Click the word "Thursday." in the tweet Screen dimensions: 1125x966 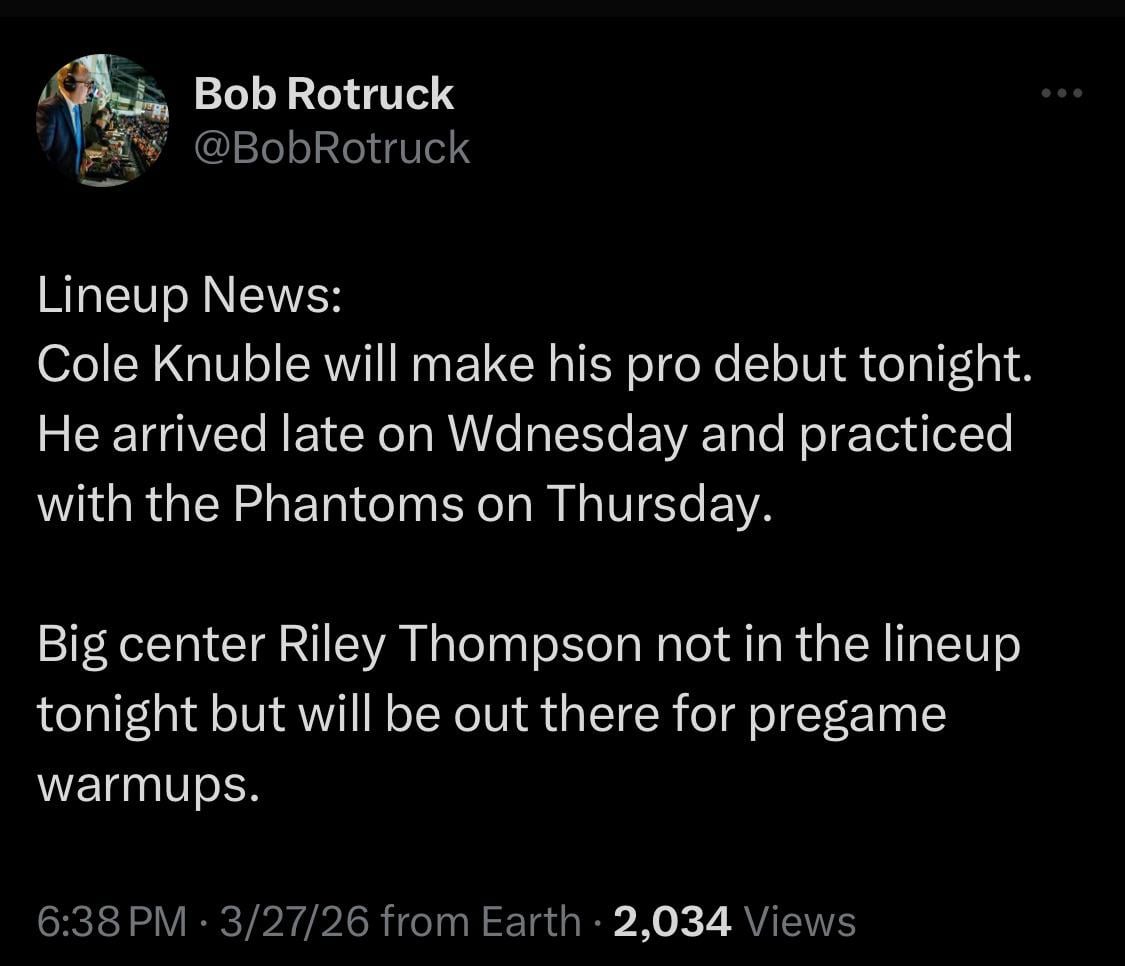[660, 505]
